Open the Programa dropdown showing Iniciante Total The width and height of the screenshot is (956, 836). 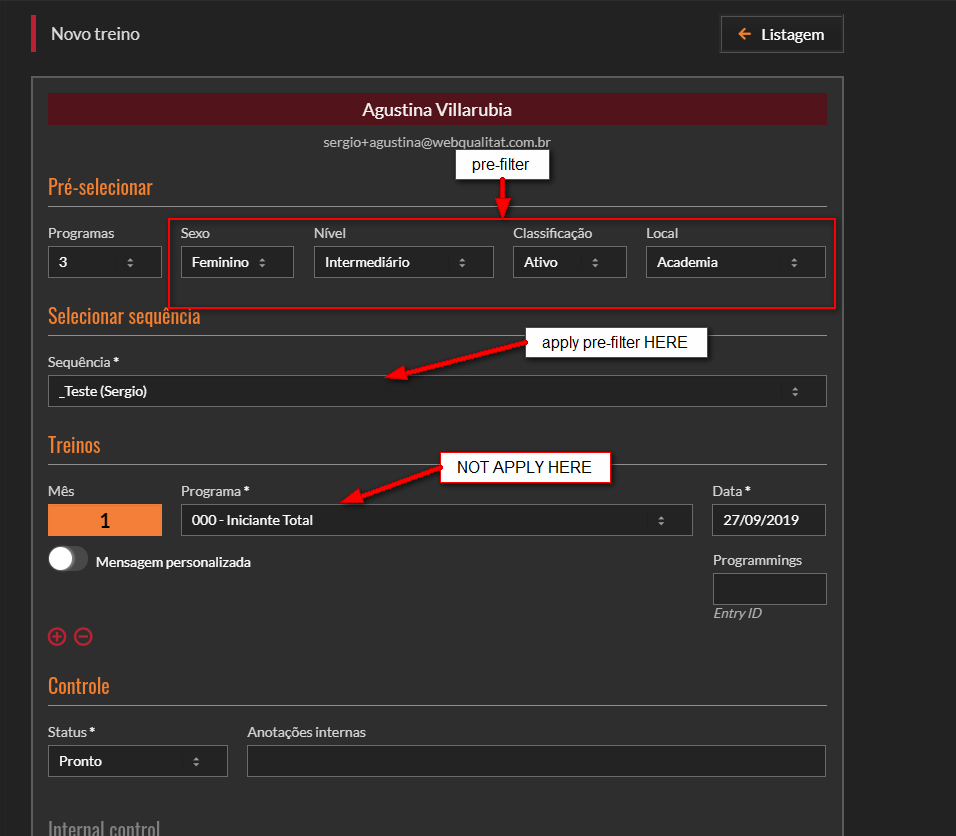[x=436, y=520]
